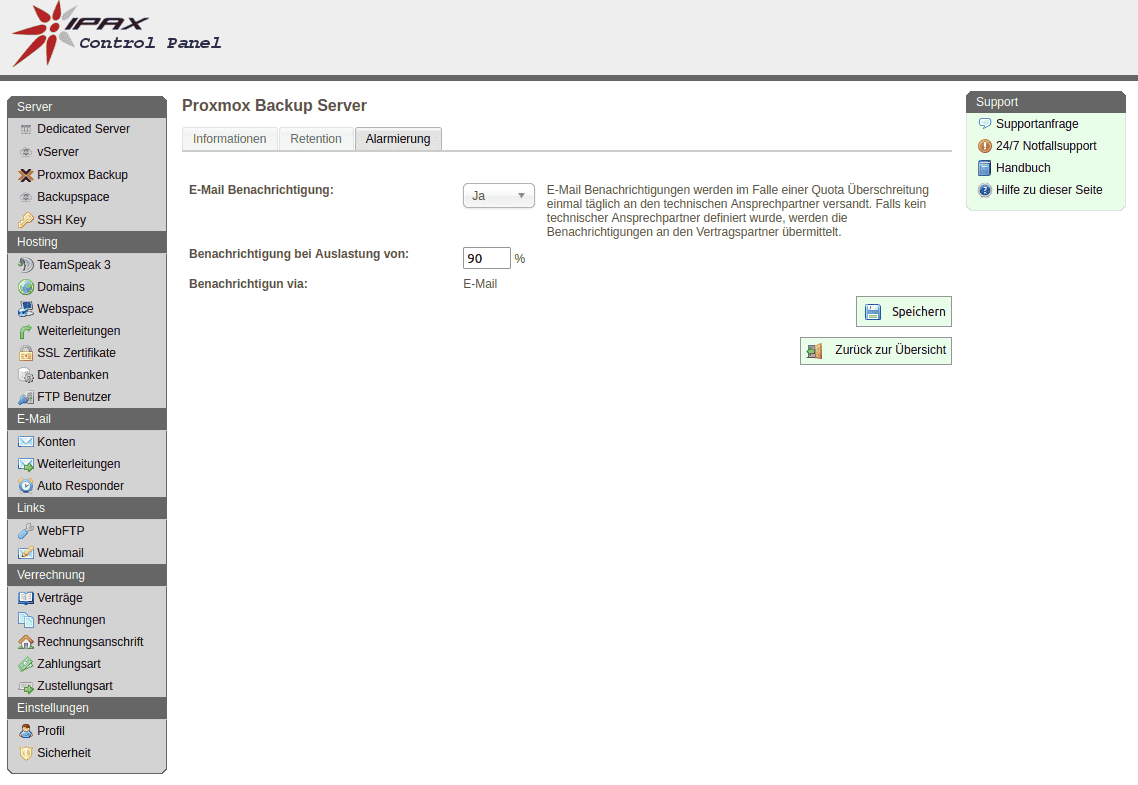Click the Proxmox Backup sidebar icon
This screenshot has width=1138, height=785.
[x=26, y=175]
